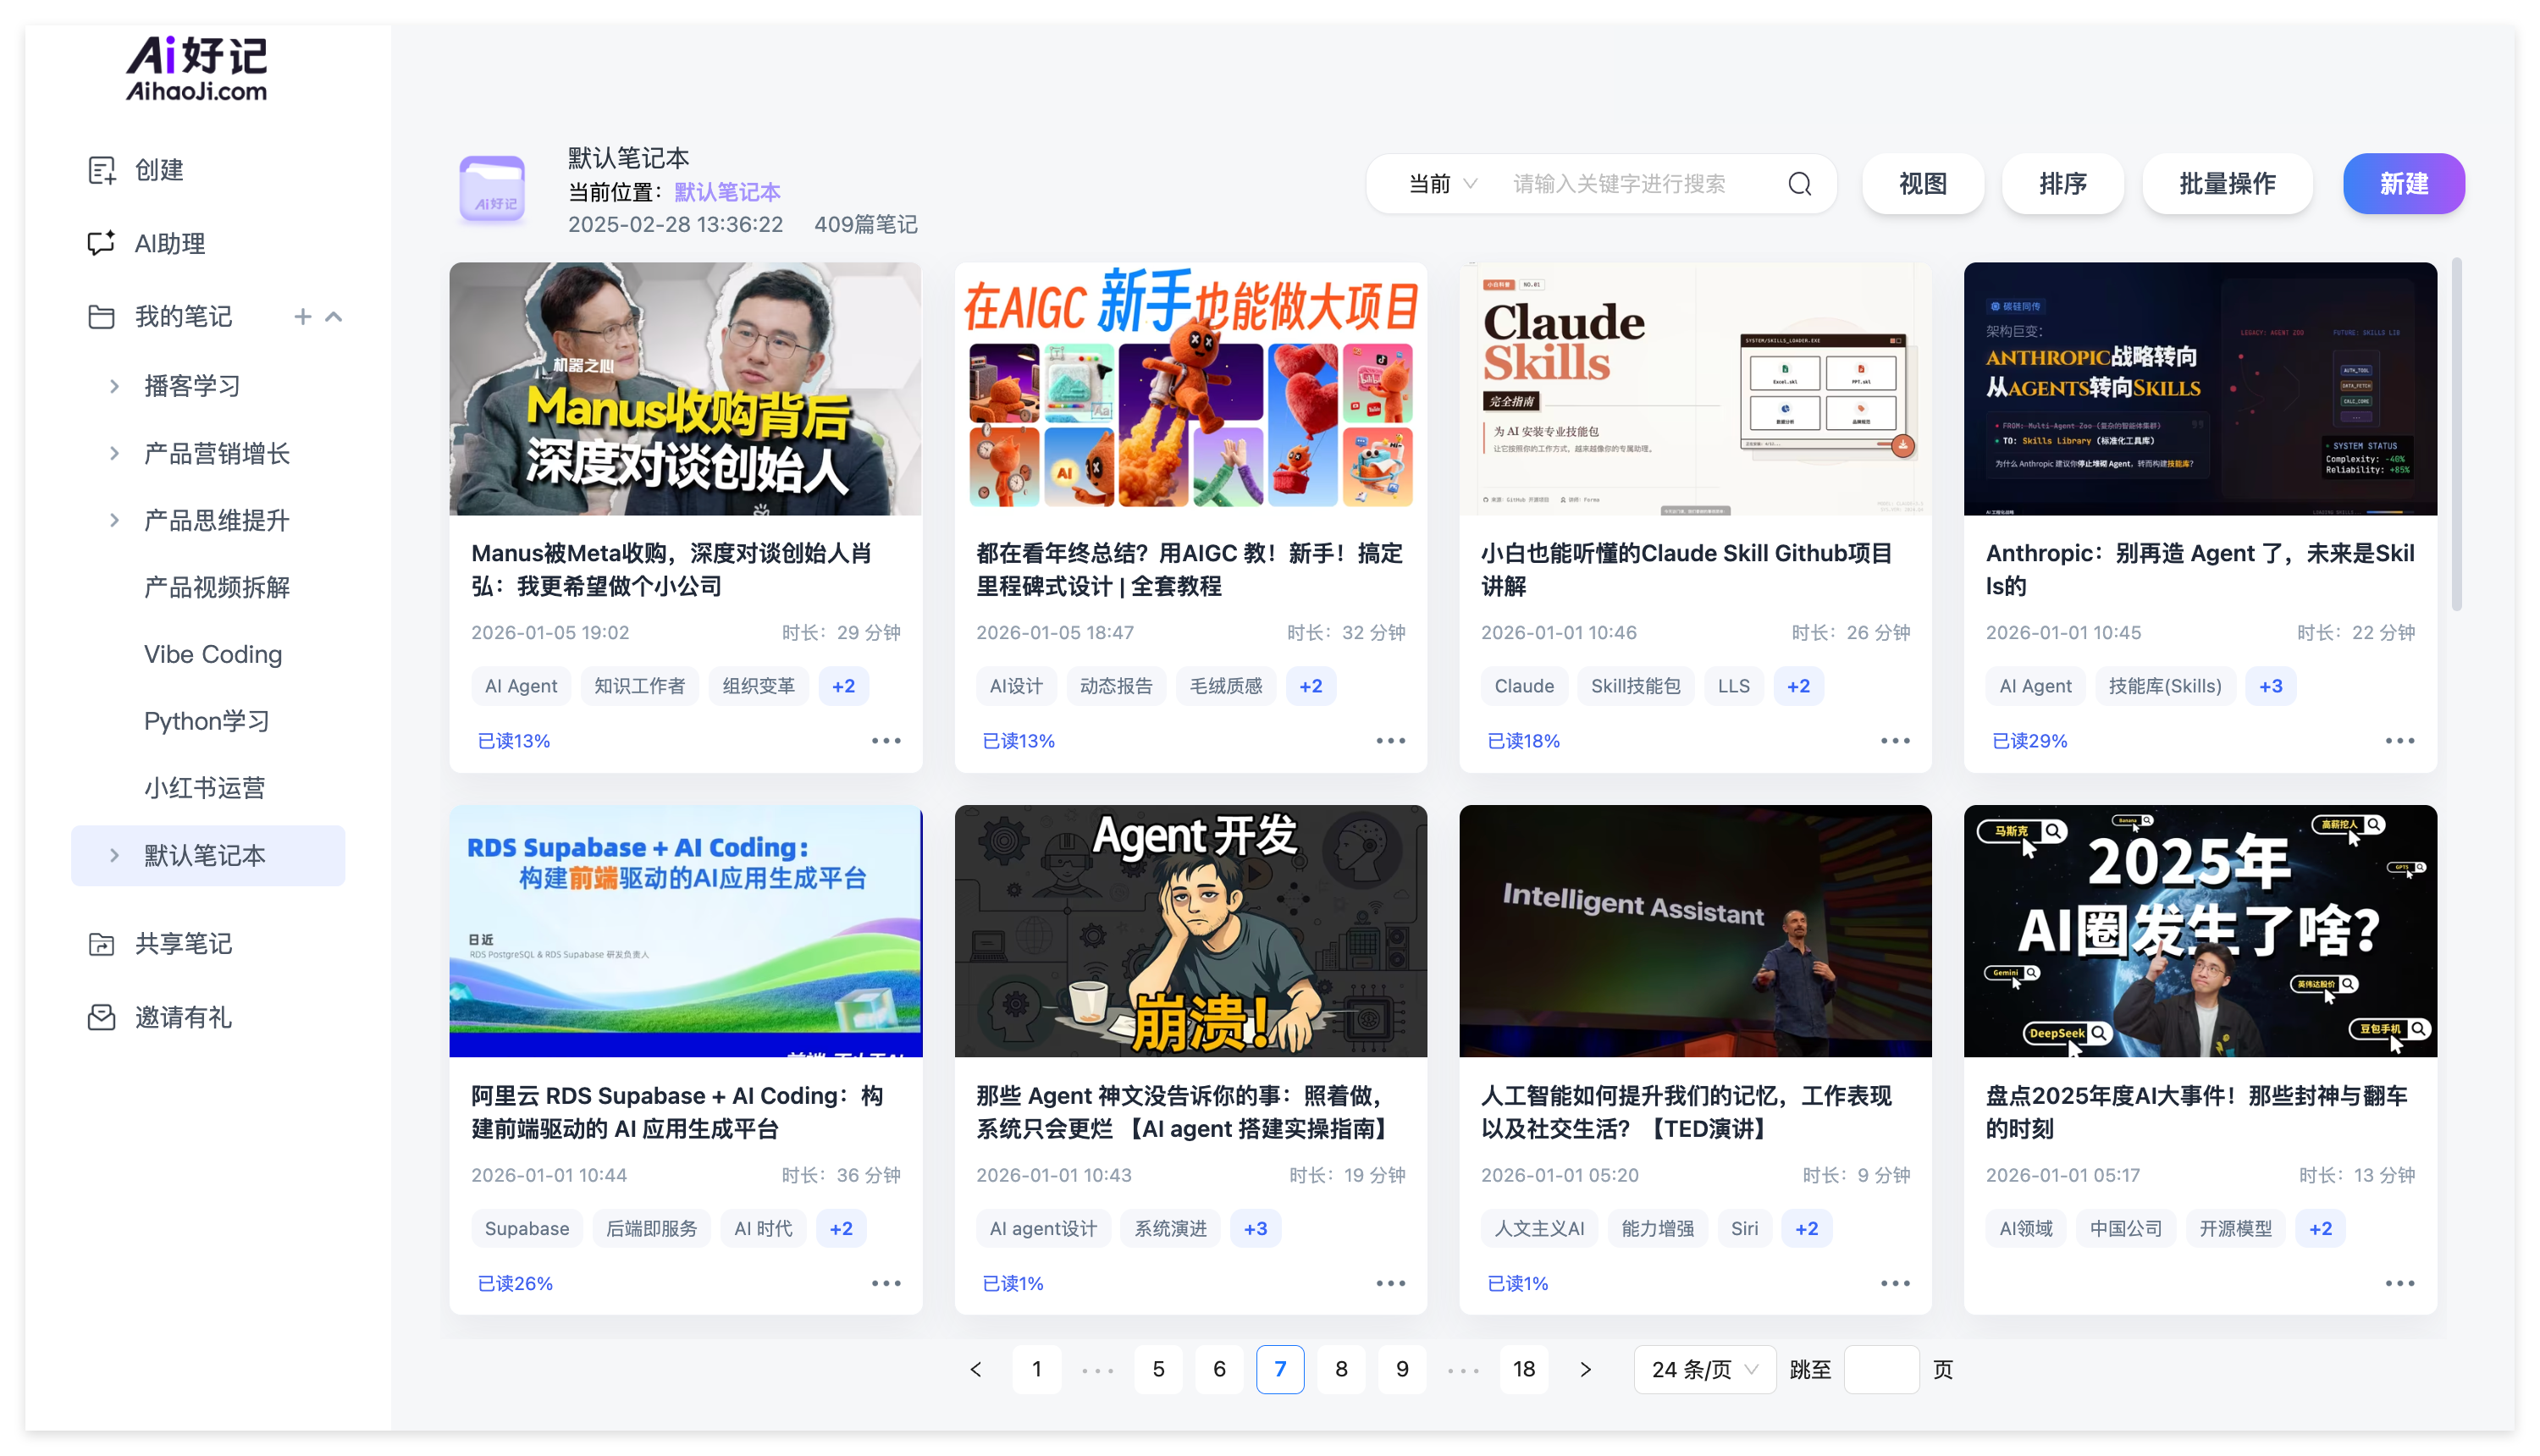Expand the 产品营销增长 notebook
This screenshot has width=2540, height=1456.
pyautogui.click(x=114, y=454)
